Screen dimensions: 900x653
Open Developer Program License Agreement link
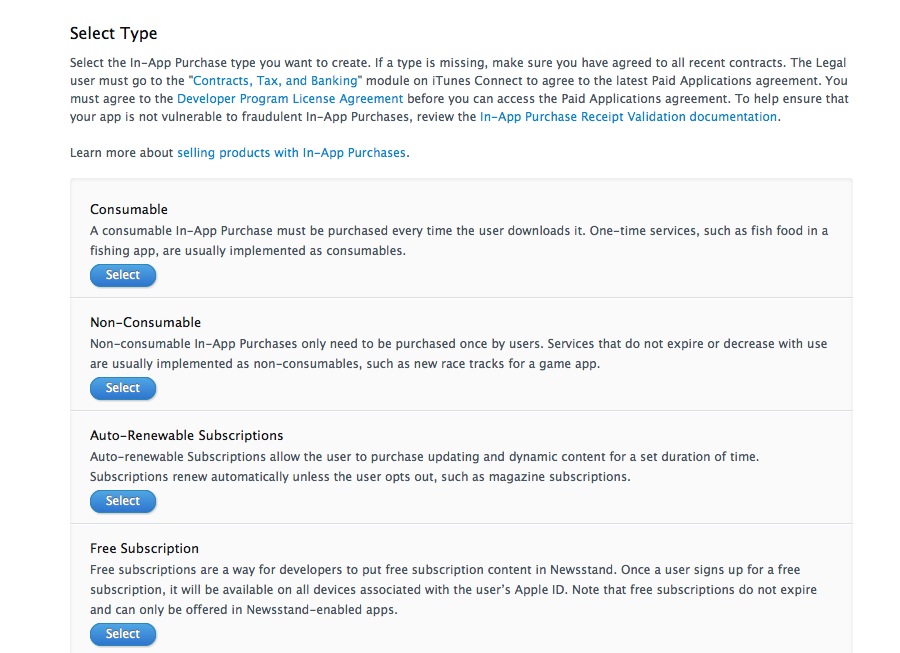pyautogui.click(x=290, y=99)
